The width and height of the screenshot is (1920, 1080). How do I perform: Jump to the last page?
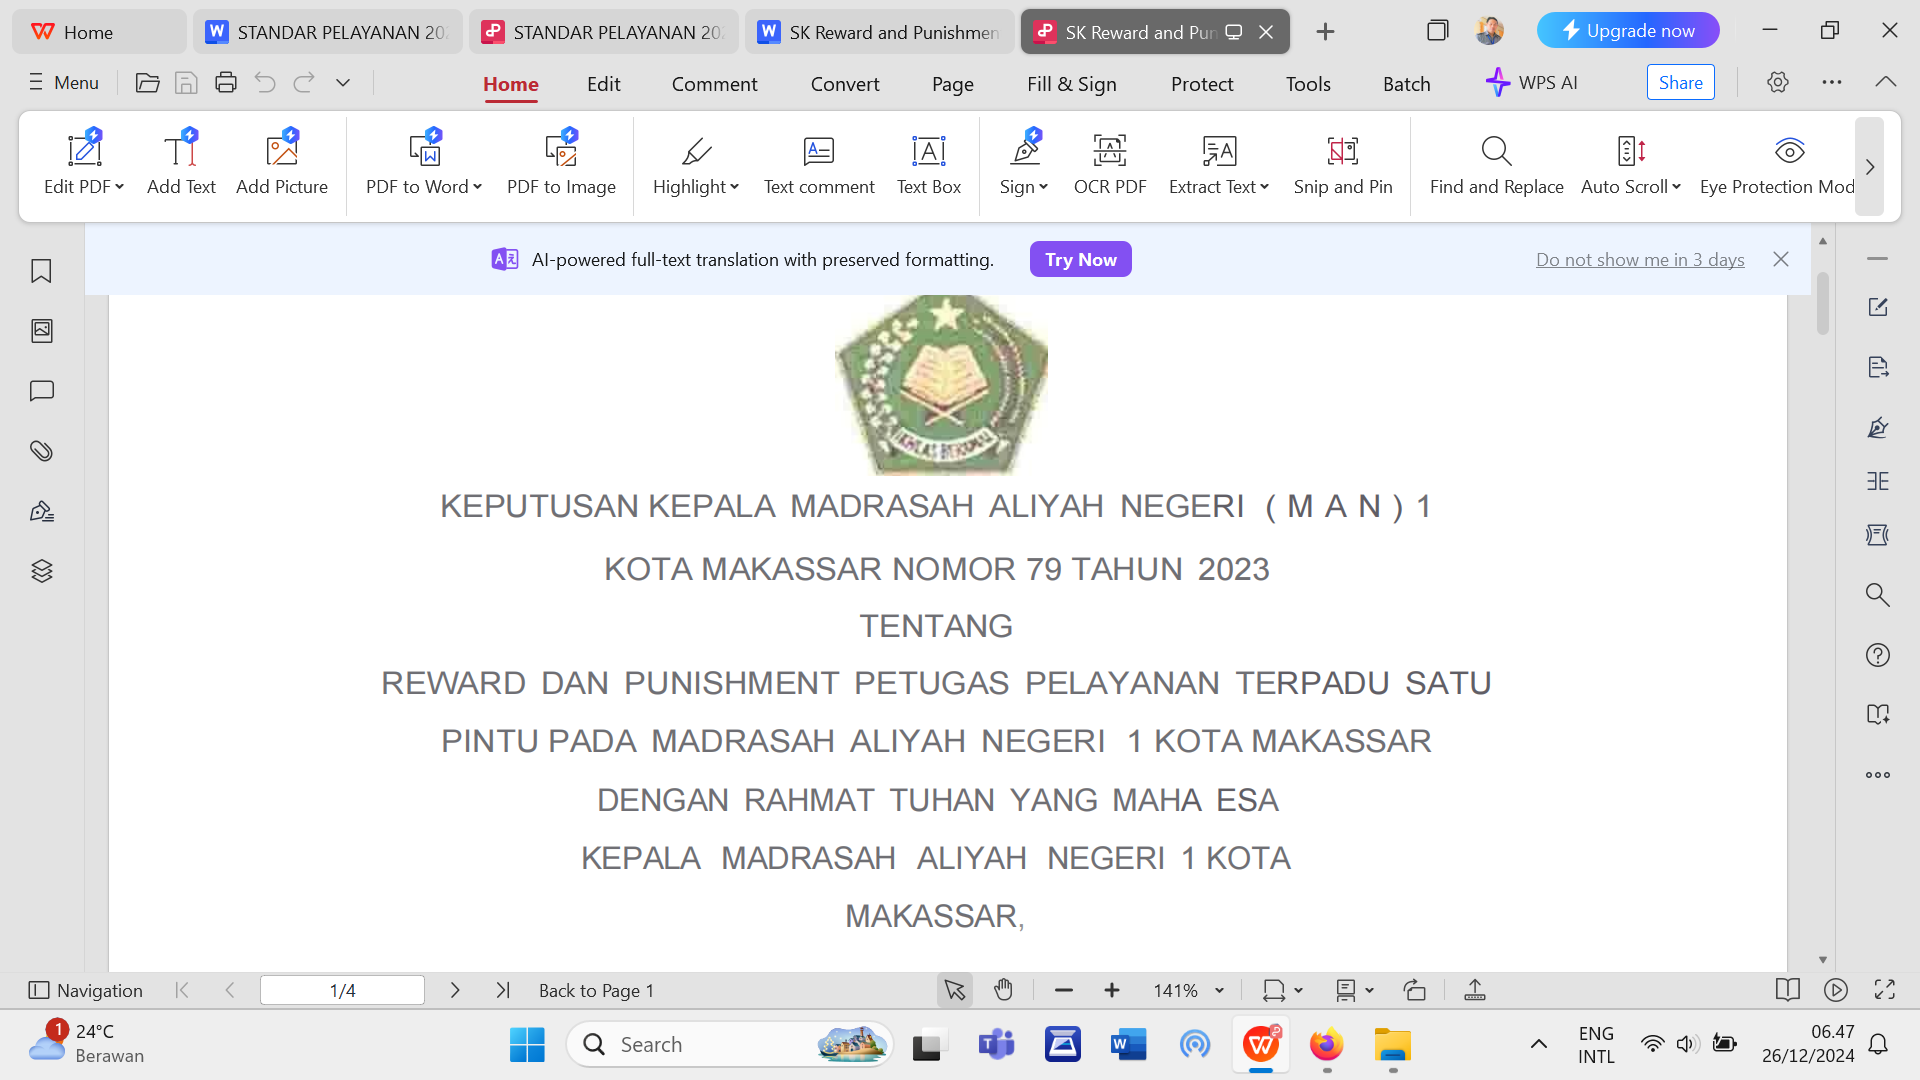(503, 990)
